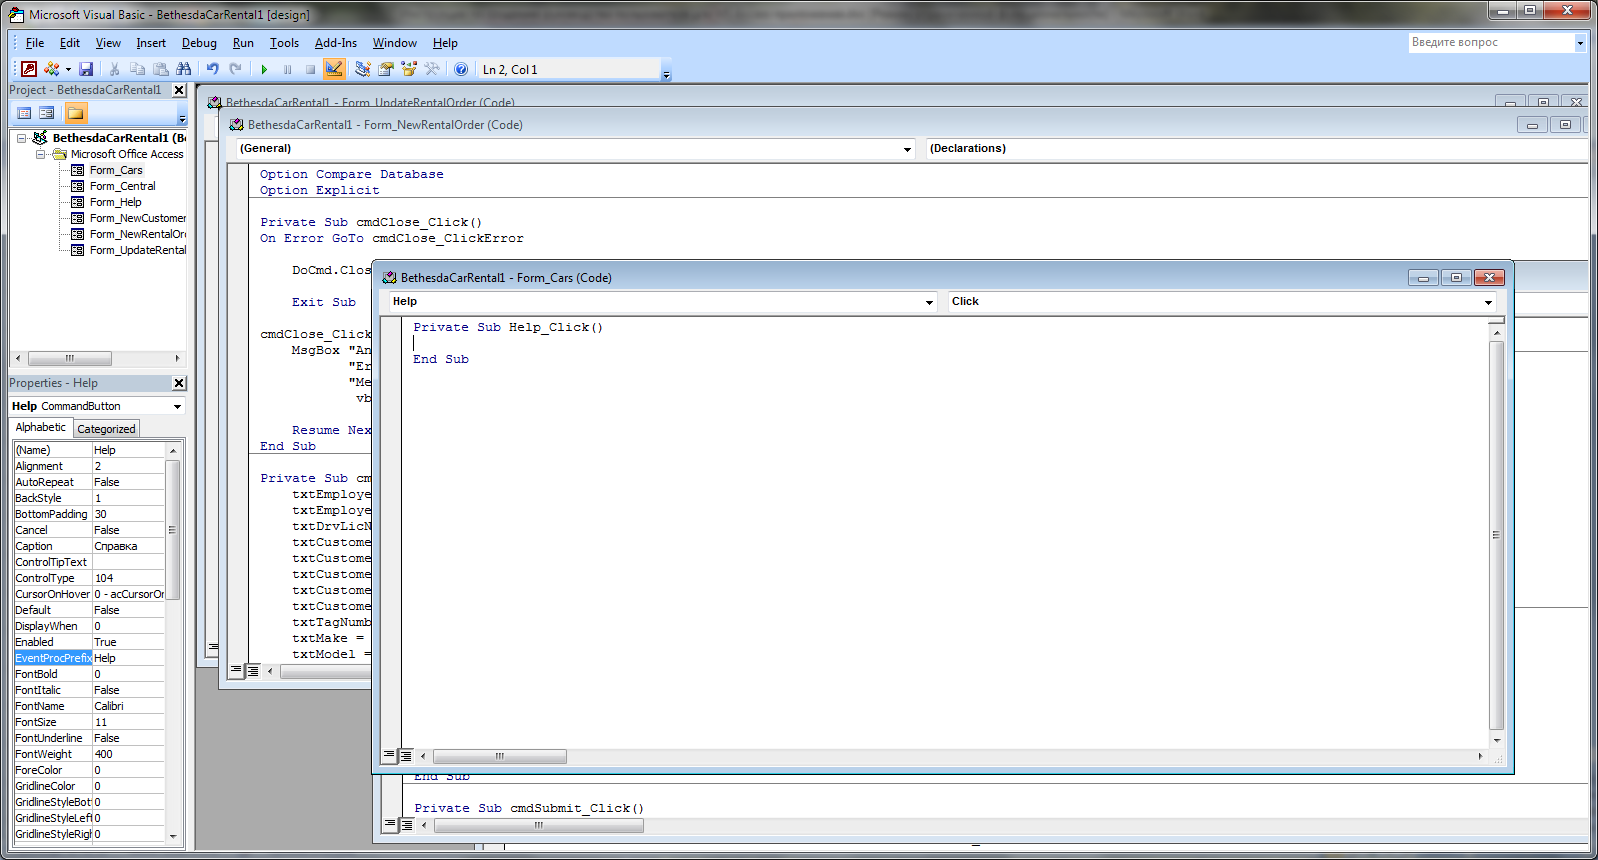The height and width of the screenshot is (860, 1598).
Task: Open the Window menu
Action: click(394, 43)
